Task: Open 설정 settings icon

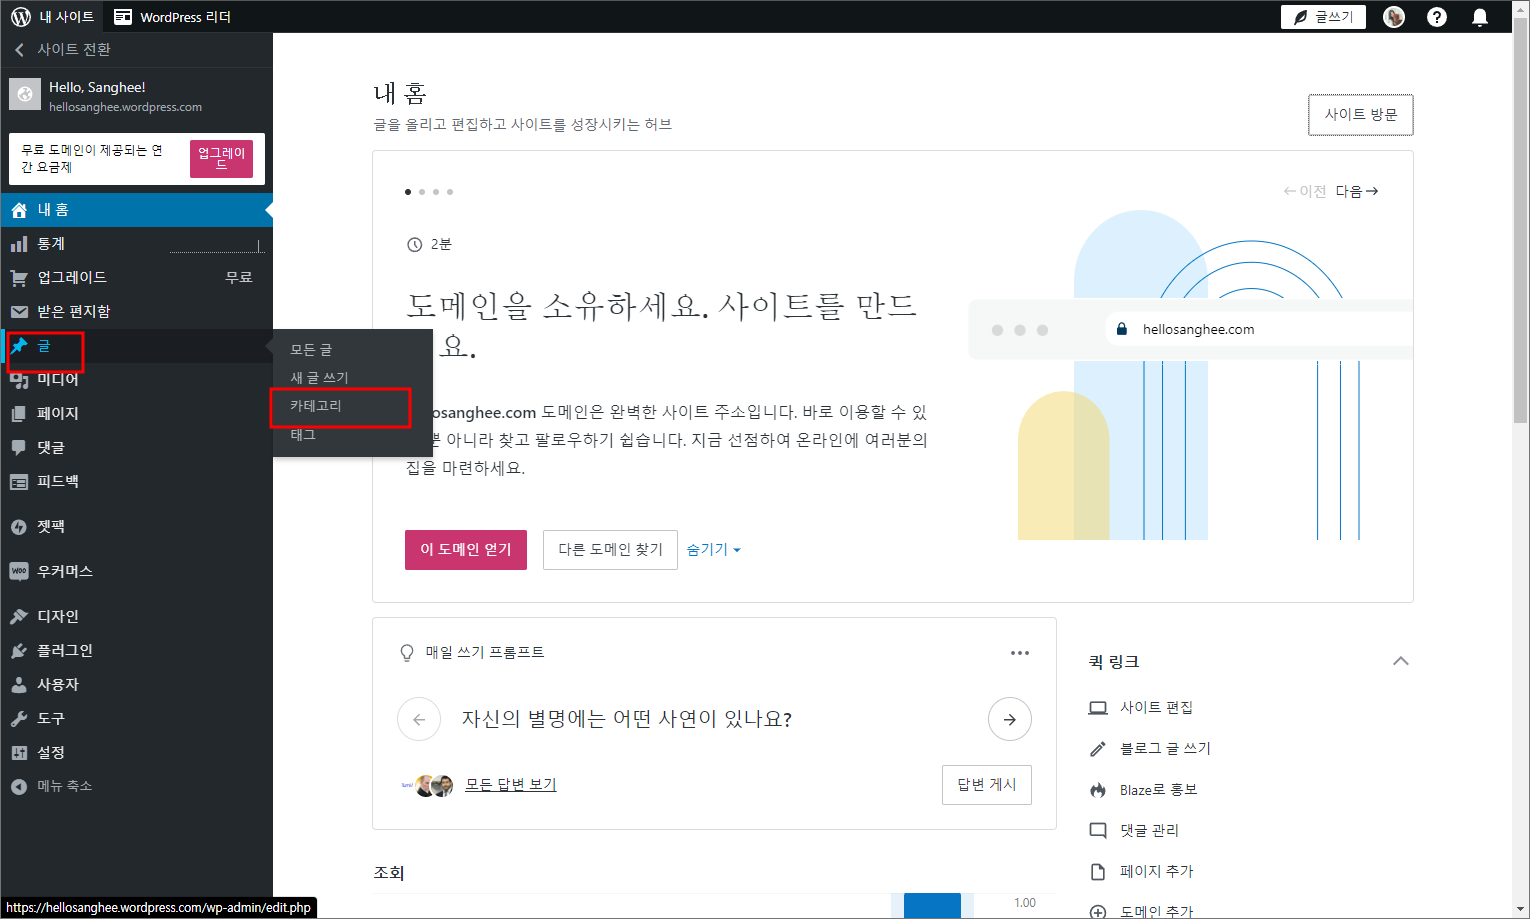Action: click(x=19, y=753)
